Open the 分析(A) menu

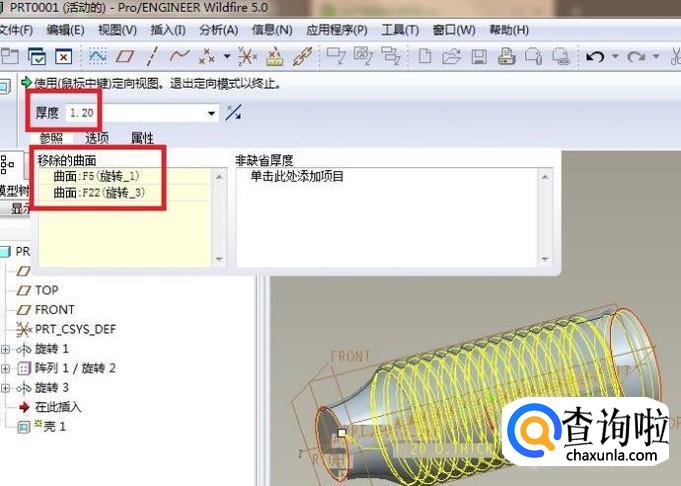(219, 30)
